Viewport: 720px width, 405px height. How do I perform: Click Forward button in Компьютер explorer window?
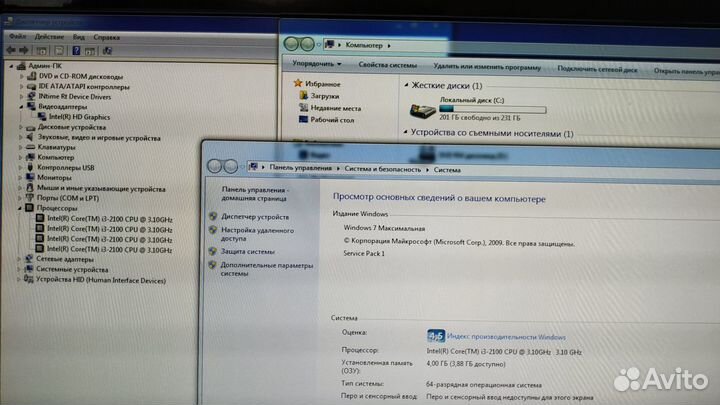307,44
